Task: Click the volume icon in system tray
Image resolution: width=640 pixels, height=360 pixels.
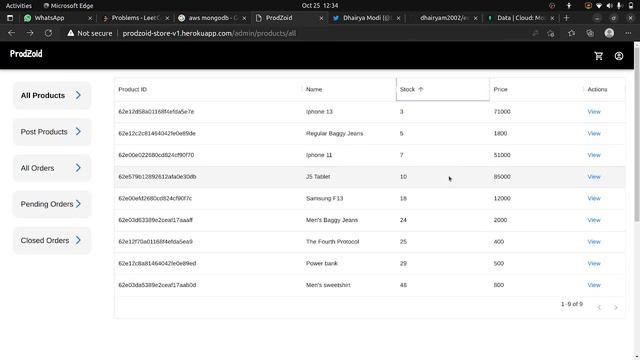Action: tap(609, 6)
